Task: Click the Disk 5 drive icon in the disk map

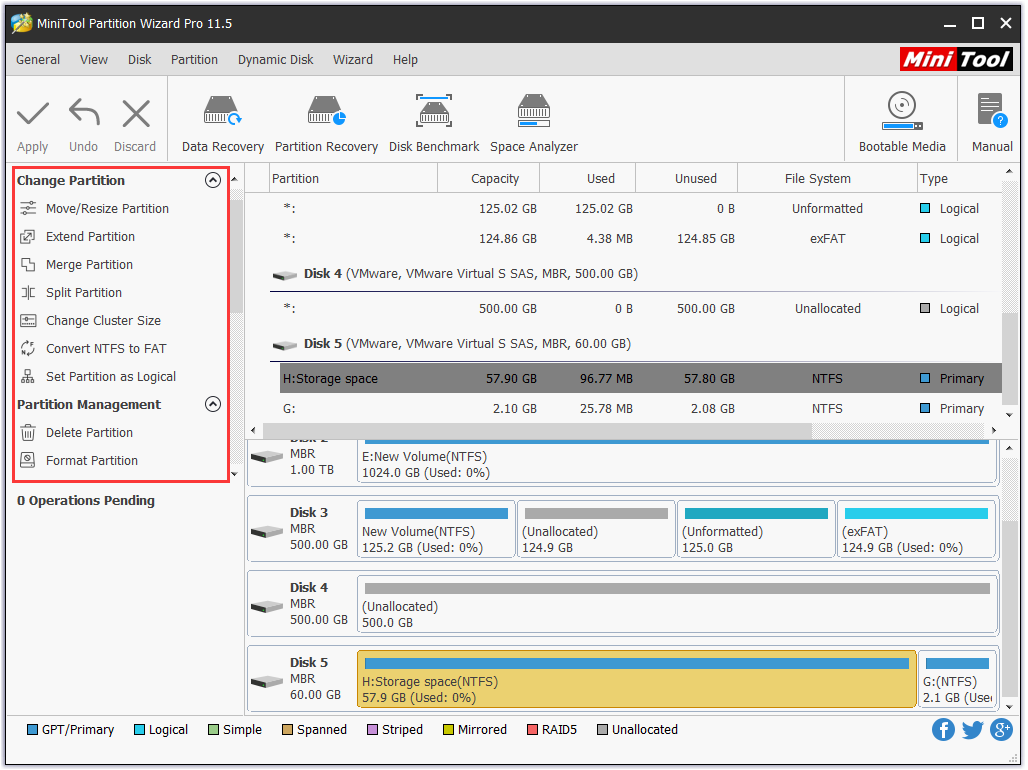Action: click(267, 682)
